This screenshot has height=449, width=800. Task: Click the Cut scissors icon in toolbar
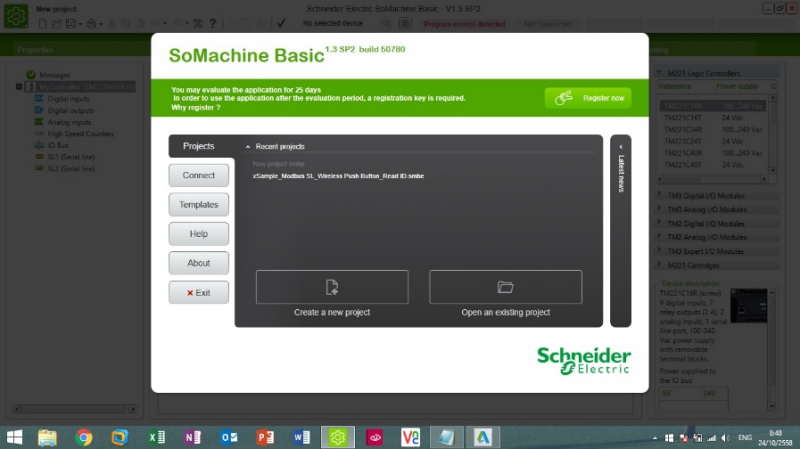pyautogui.click(x=112, y=23)
